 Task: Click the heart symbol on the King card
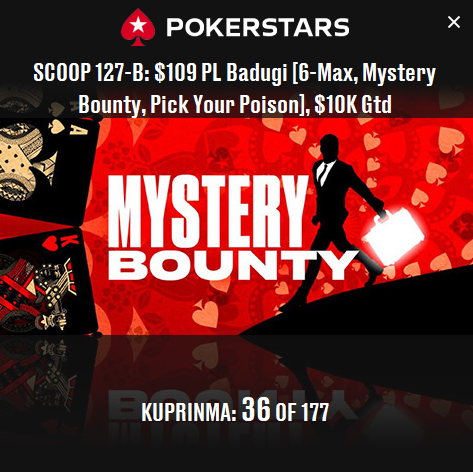tap(51, 243)
